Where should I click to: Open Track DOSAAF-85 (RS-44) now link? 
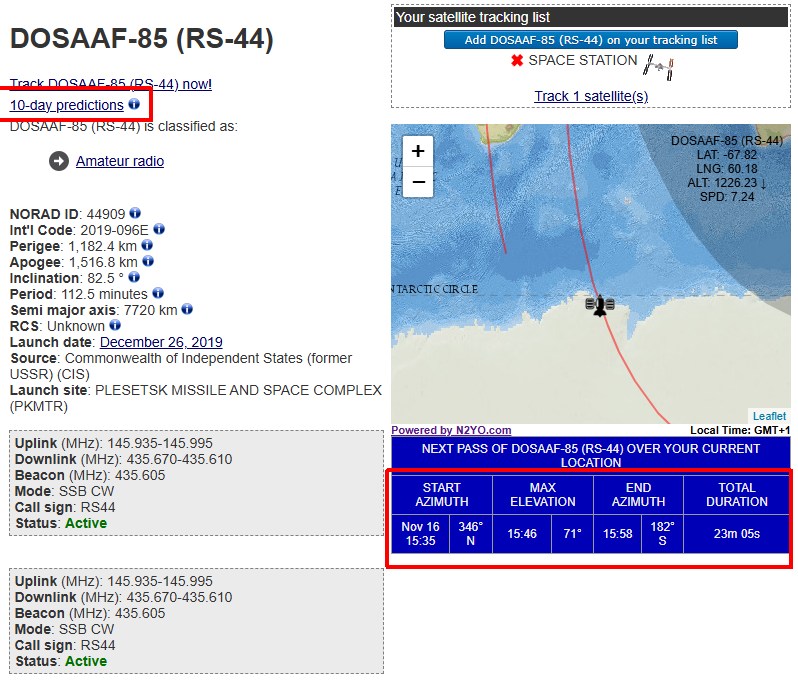pos(110,84)
